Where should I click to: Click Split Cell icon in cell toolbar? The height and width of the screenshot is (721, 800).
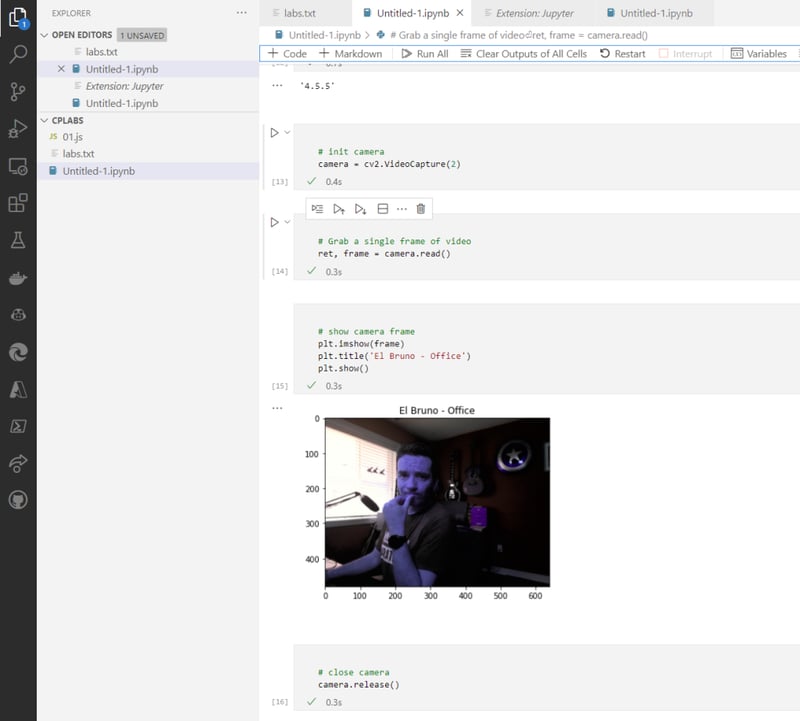point(383,209)
